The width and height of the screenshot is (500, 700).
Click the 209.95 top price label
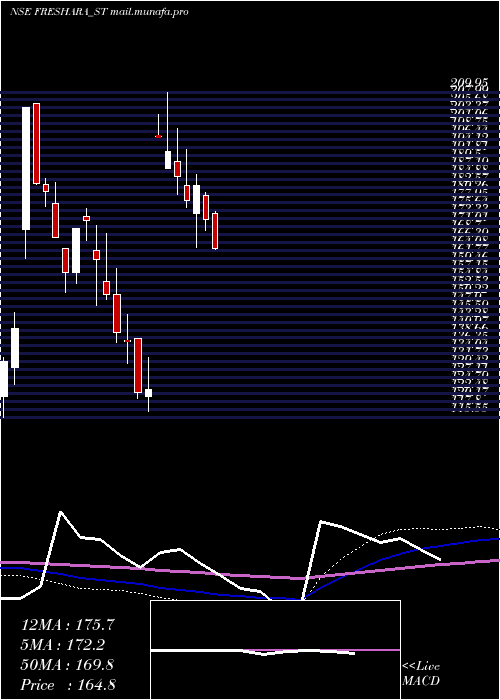(468, 83)
